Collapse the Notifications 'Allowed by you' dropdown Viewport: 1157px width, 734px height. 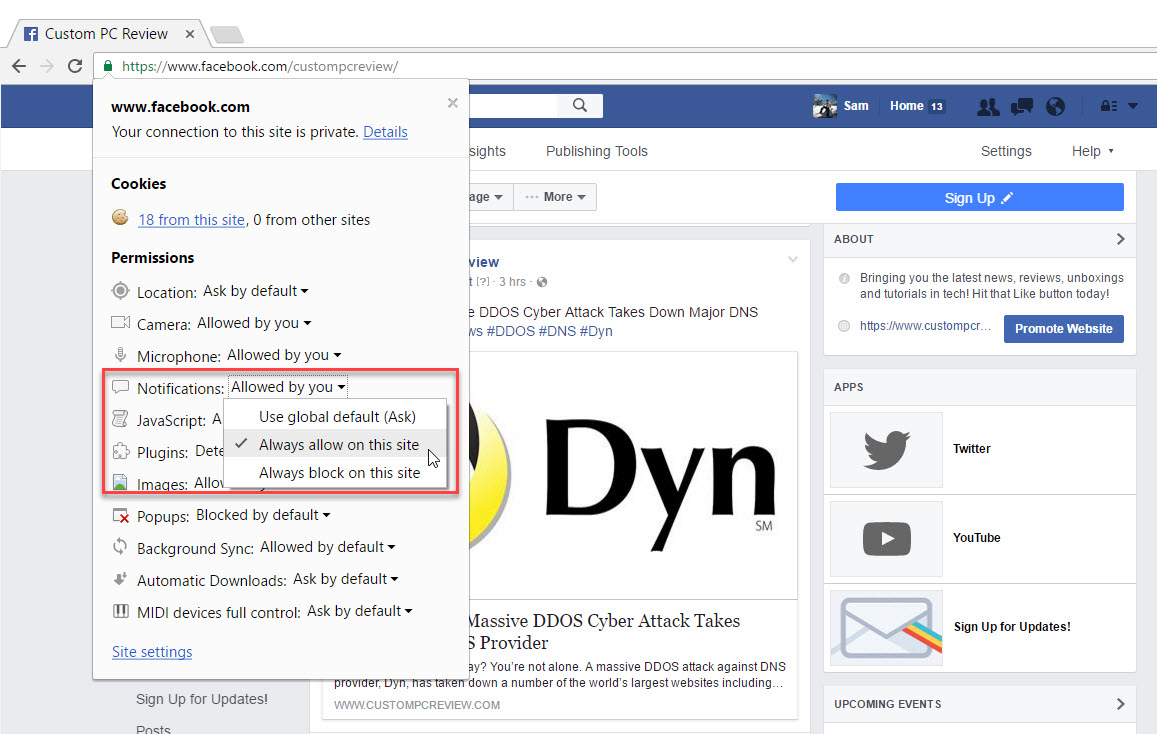(288, 387)
